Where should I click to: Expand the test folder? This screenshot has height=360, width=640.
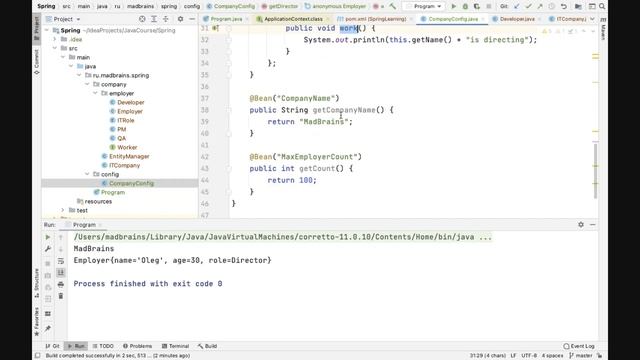[x=63, y=210]
